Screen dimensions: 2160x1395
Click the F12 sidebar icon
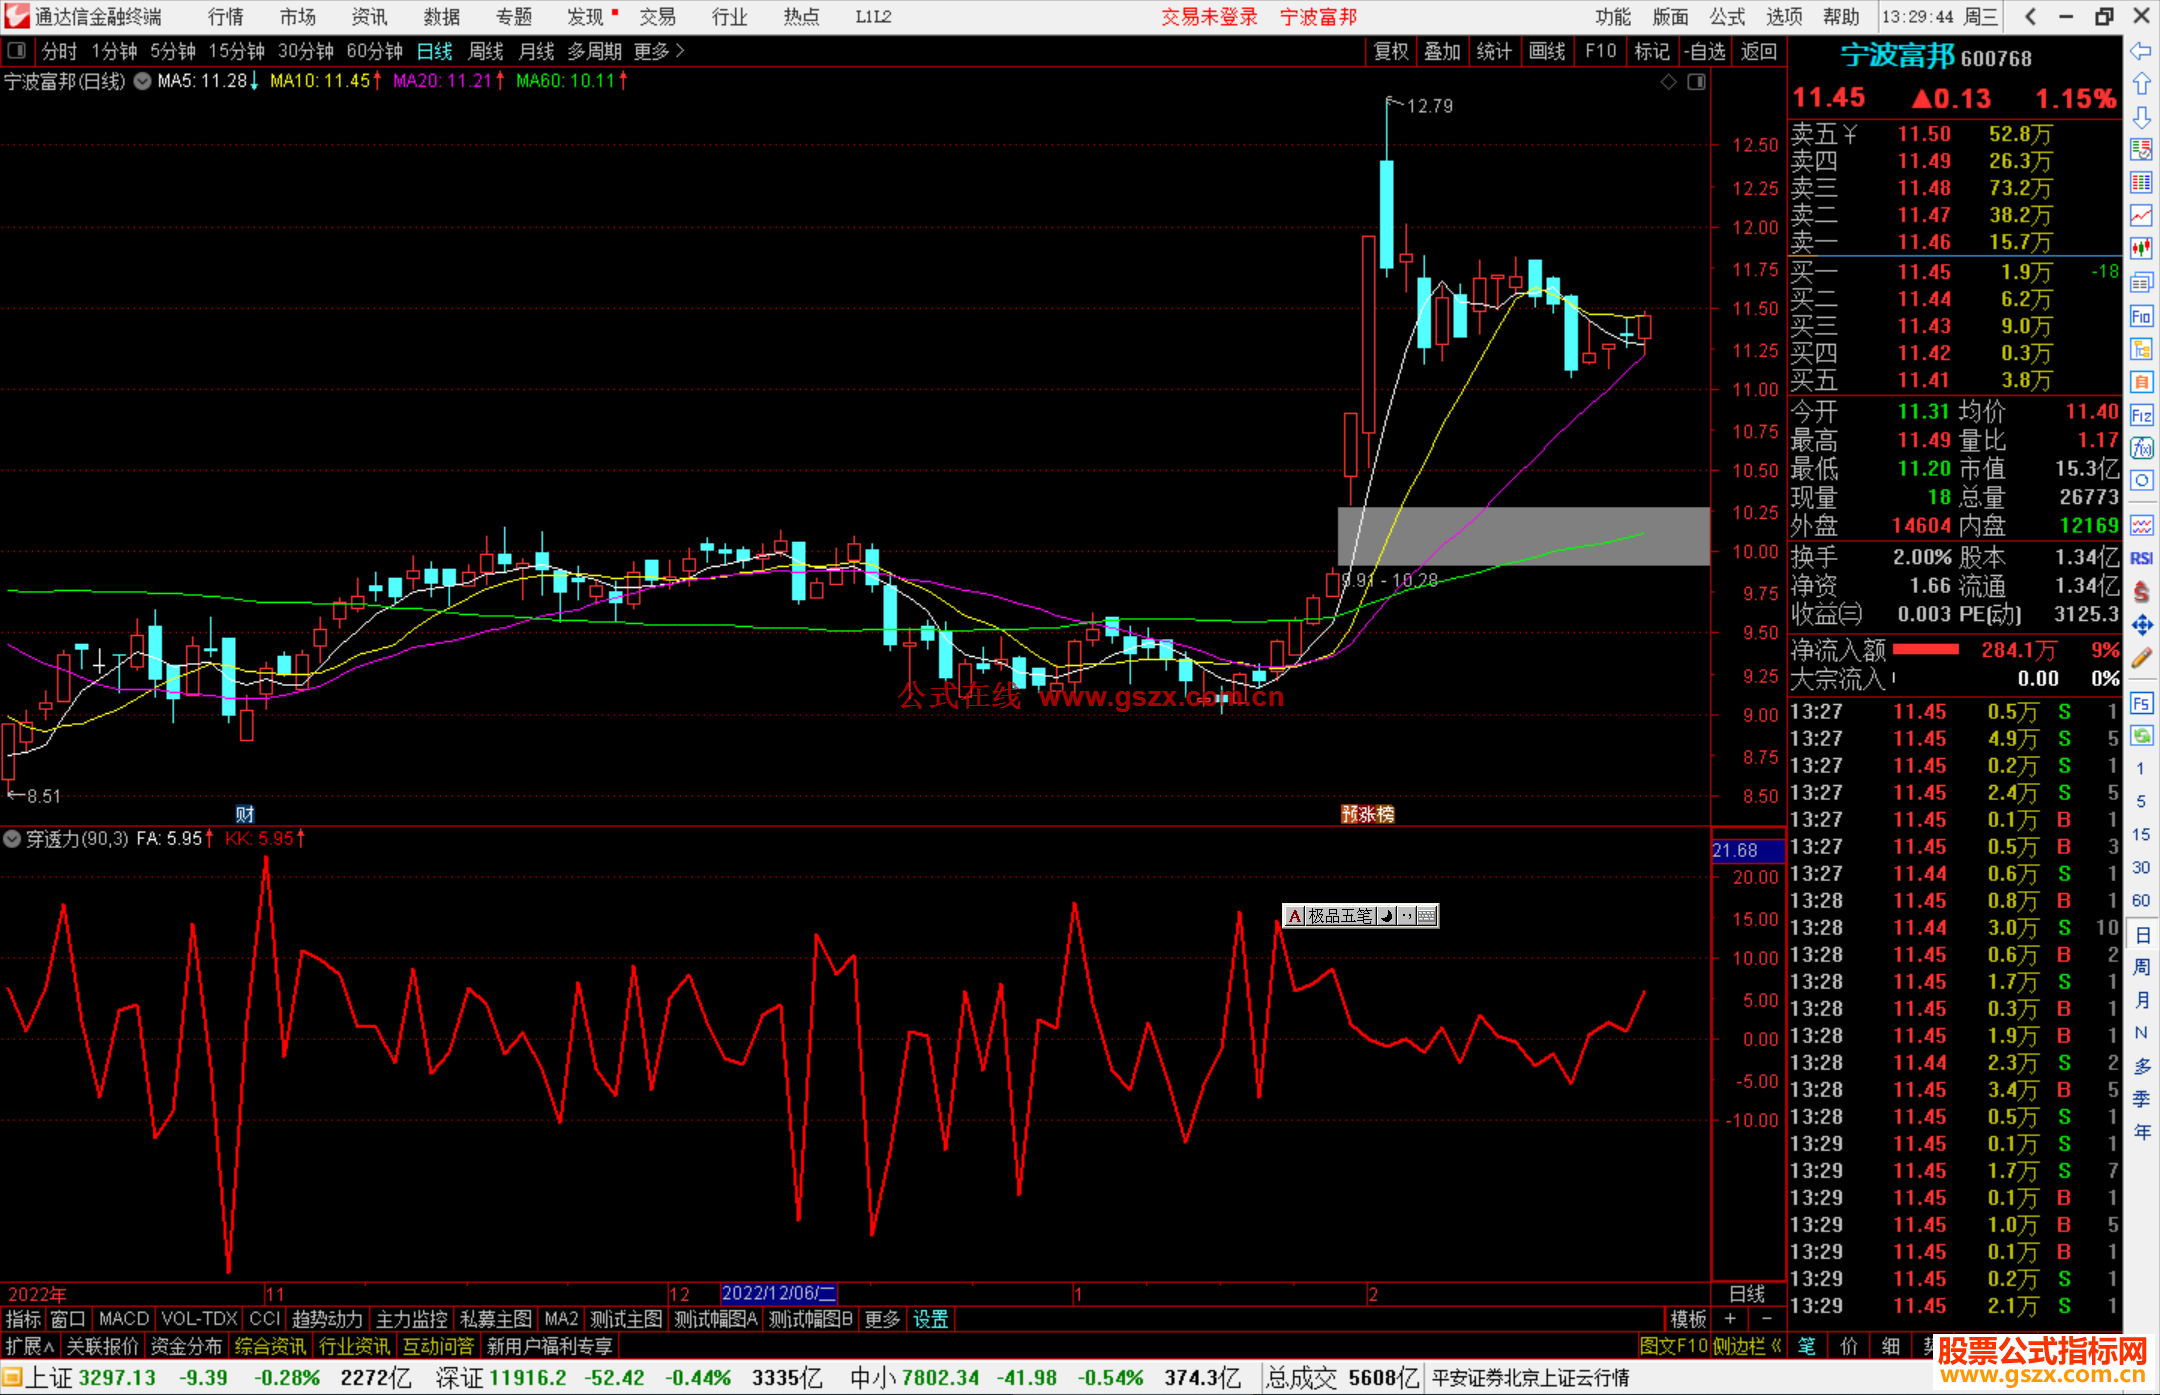[2141, 415]
